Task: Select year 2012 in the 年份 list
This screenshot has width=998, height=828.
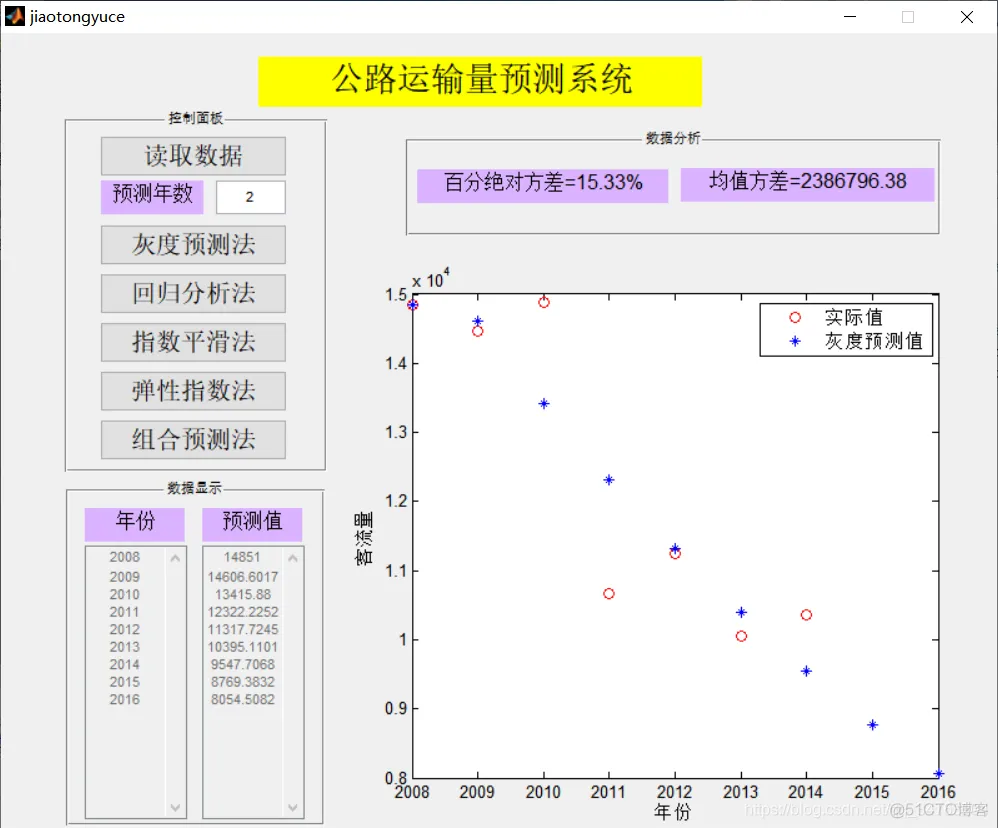Action: click(x=124, y=629)
